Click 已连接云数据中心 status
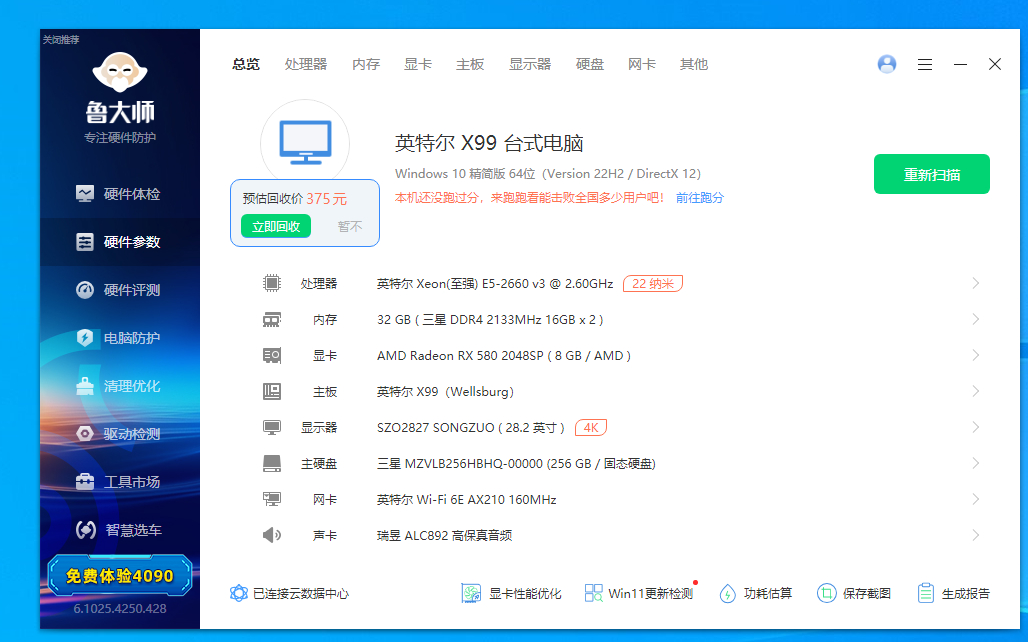Screen dimensions: 1028x642 pos(289,593)
